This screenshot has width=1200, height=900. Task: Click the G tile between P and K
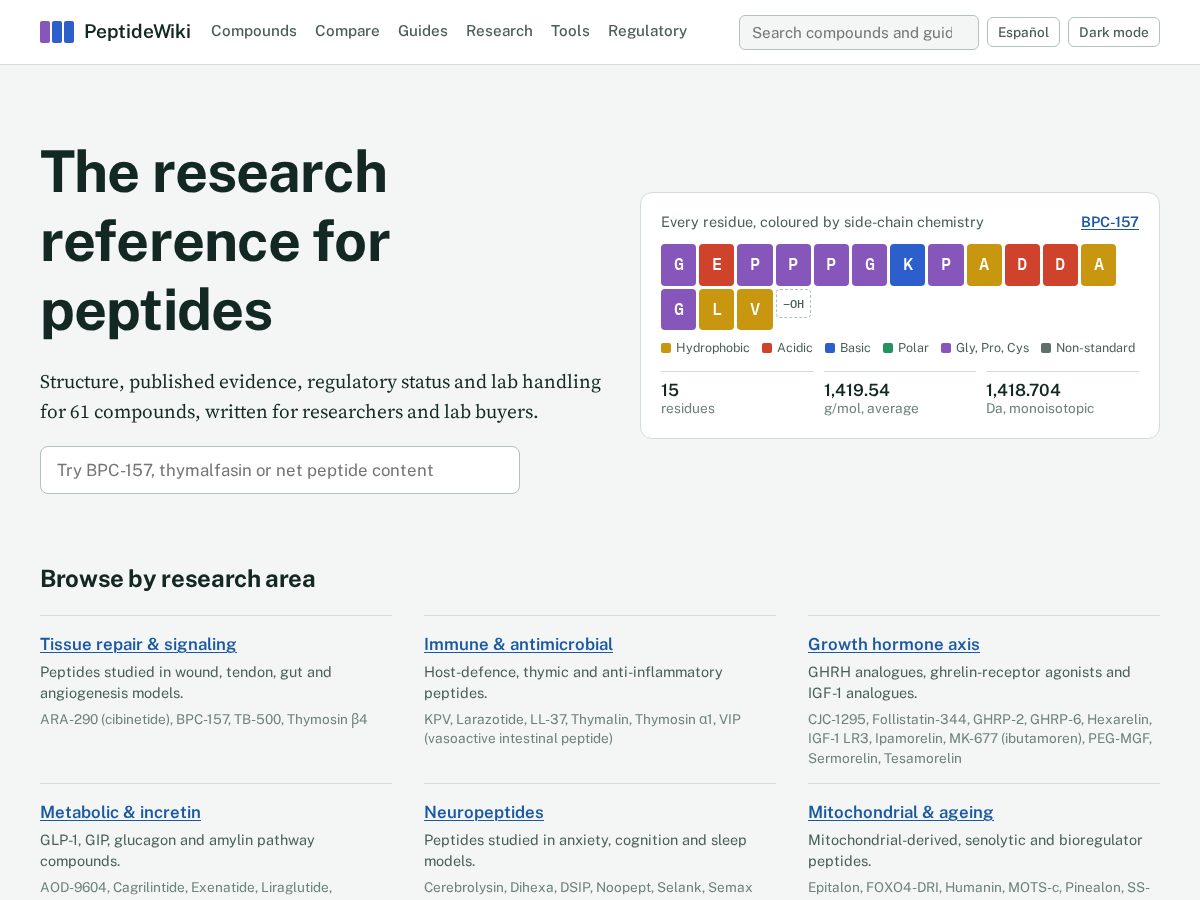point(869,265)
